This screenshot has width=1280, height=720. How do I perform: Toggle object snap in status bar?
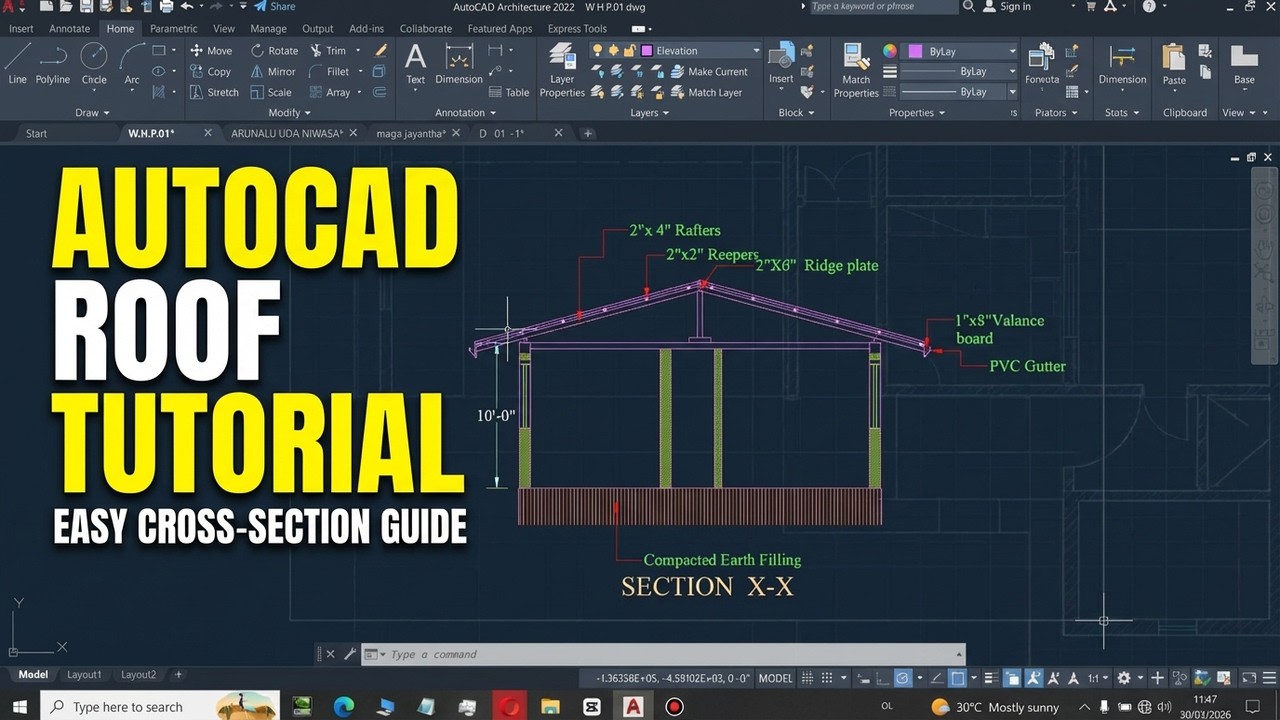957,678
